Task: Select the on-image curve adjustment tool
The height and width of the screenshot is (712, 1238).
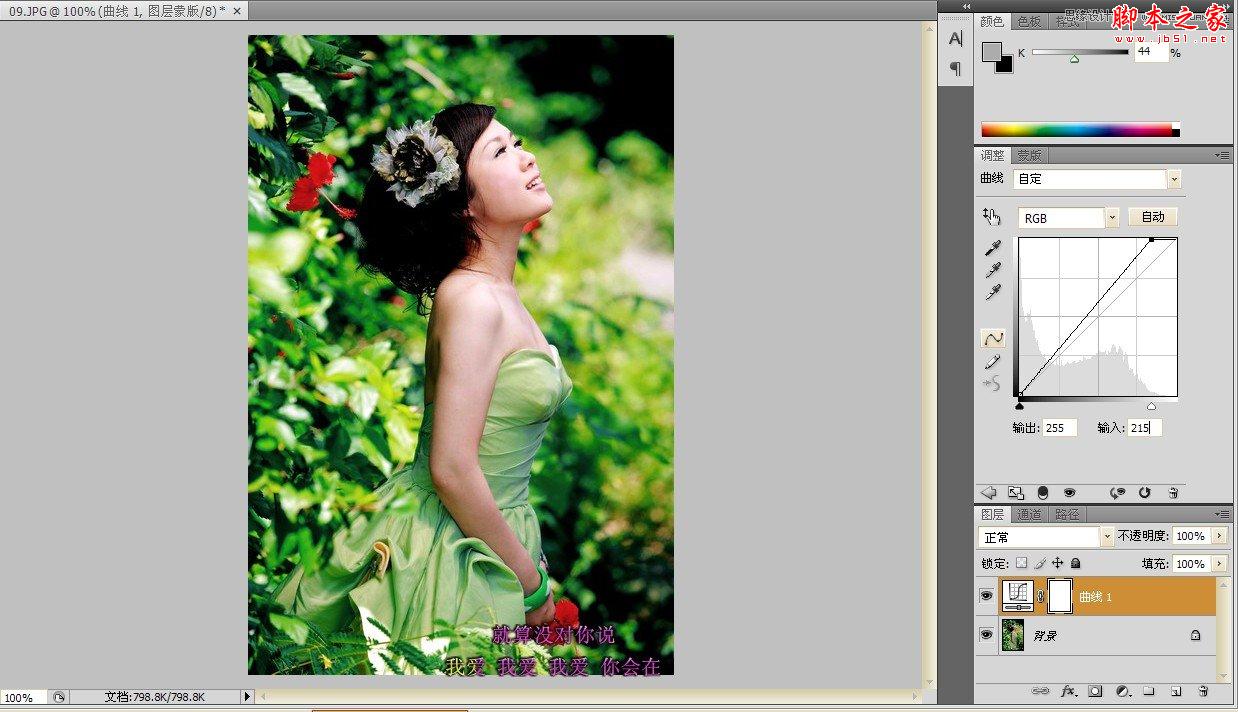Action: click(x=992, y=216)
